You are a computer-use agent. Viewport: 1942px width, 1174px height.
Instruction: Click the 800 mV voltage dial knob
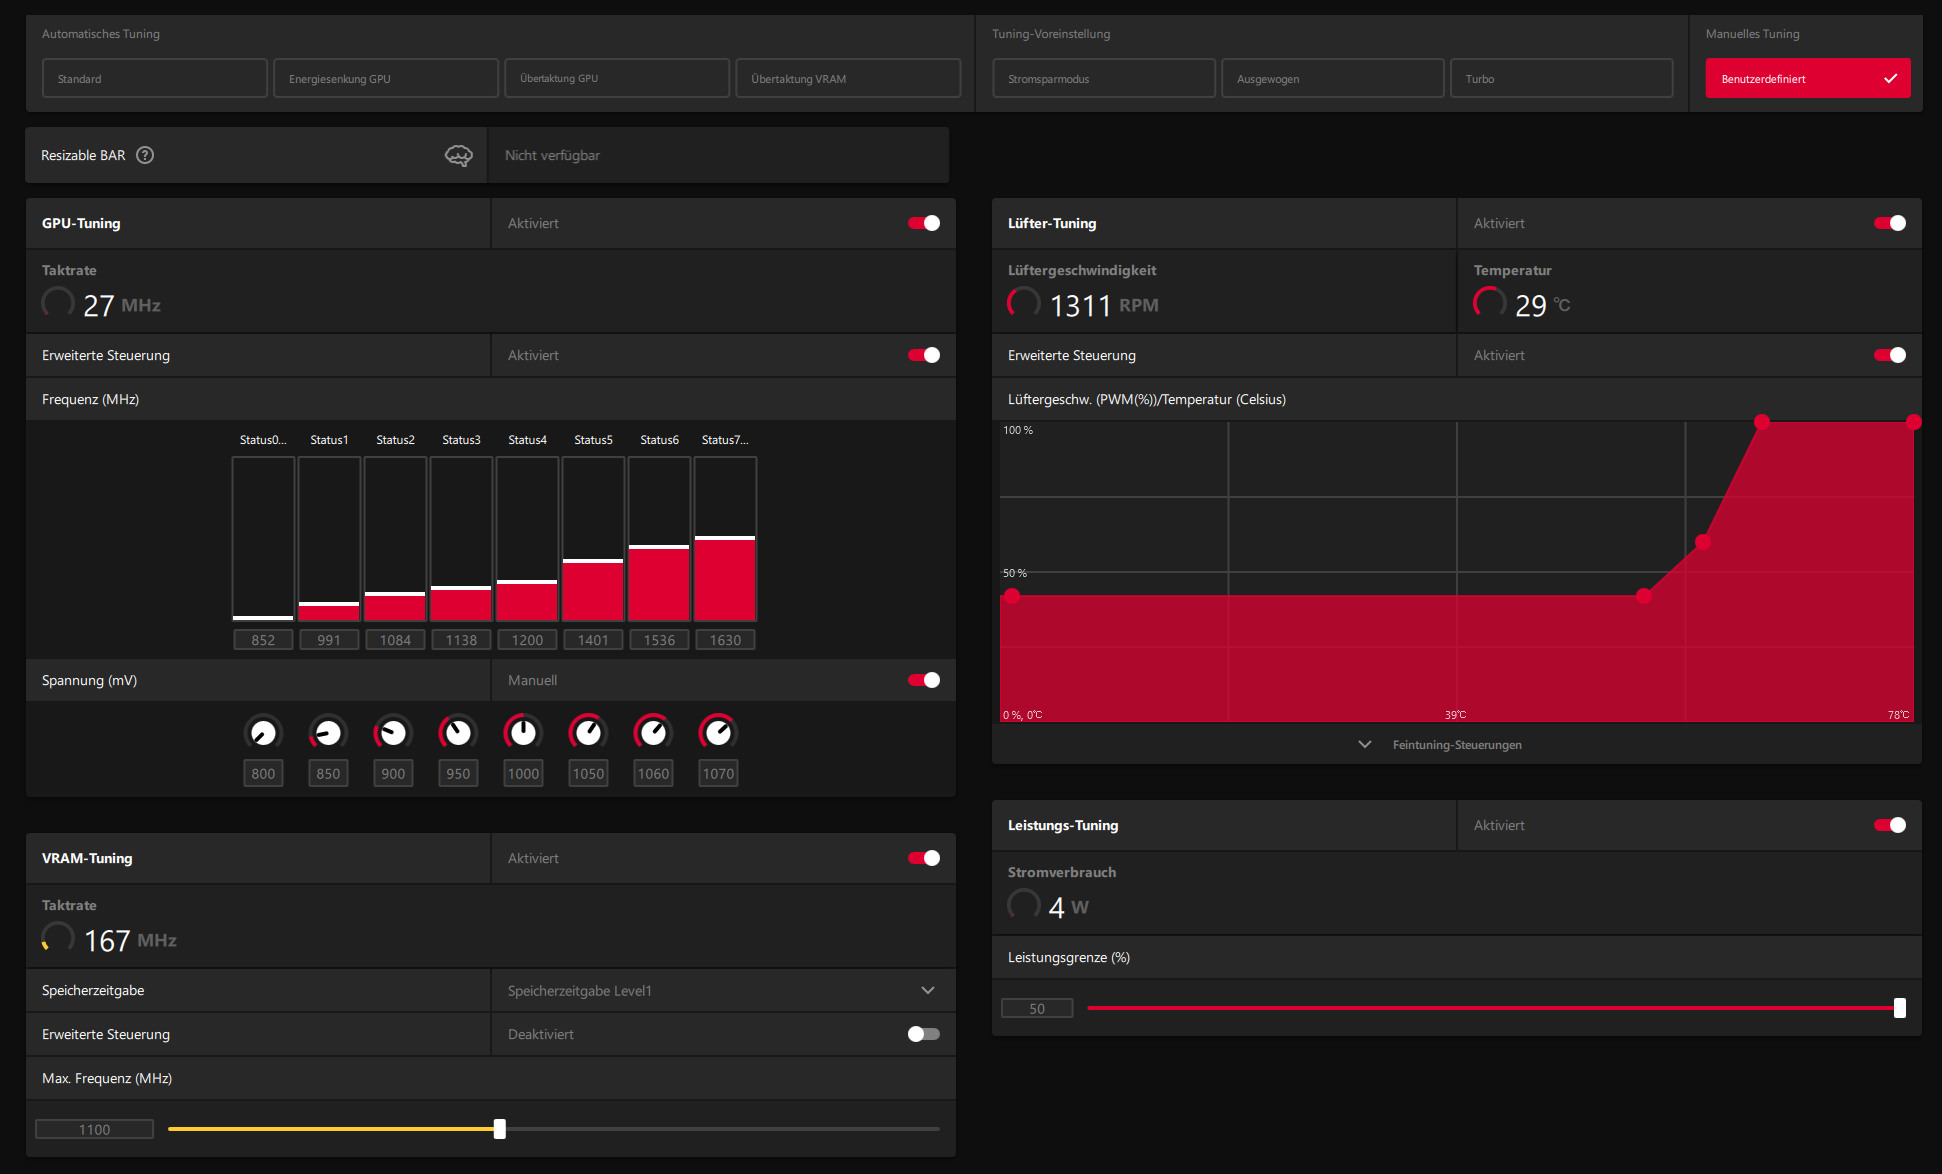(x=263, y=733)
